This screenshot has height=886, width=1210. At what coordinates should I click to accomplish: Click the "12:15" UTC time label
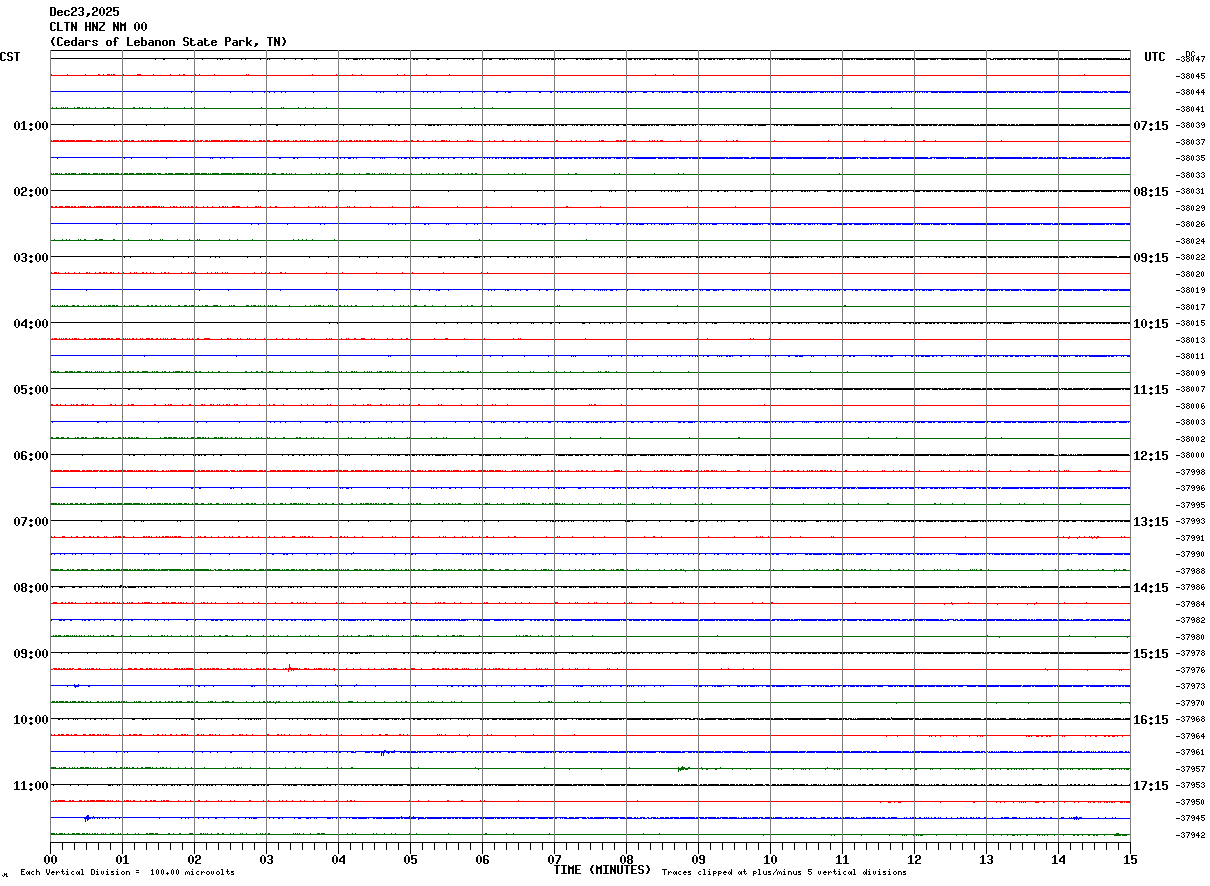pos(1151,456)
